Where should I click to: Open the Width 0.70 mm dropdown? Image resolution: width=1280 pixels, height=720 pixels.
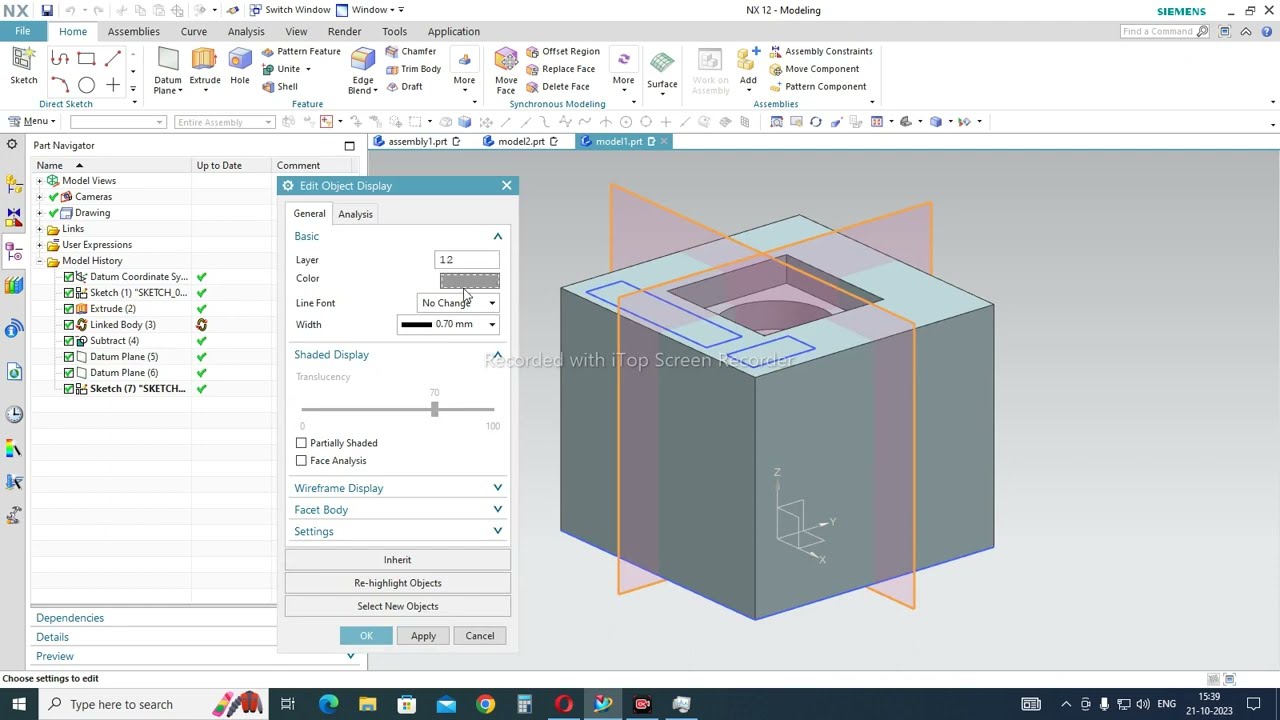click(x=447, y=324)
